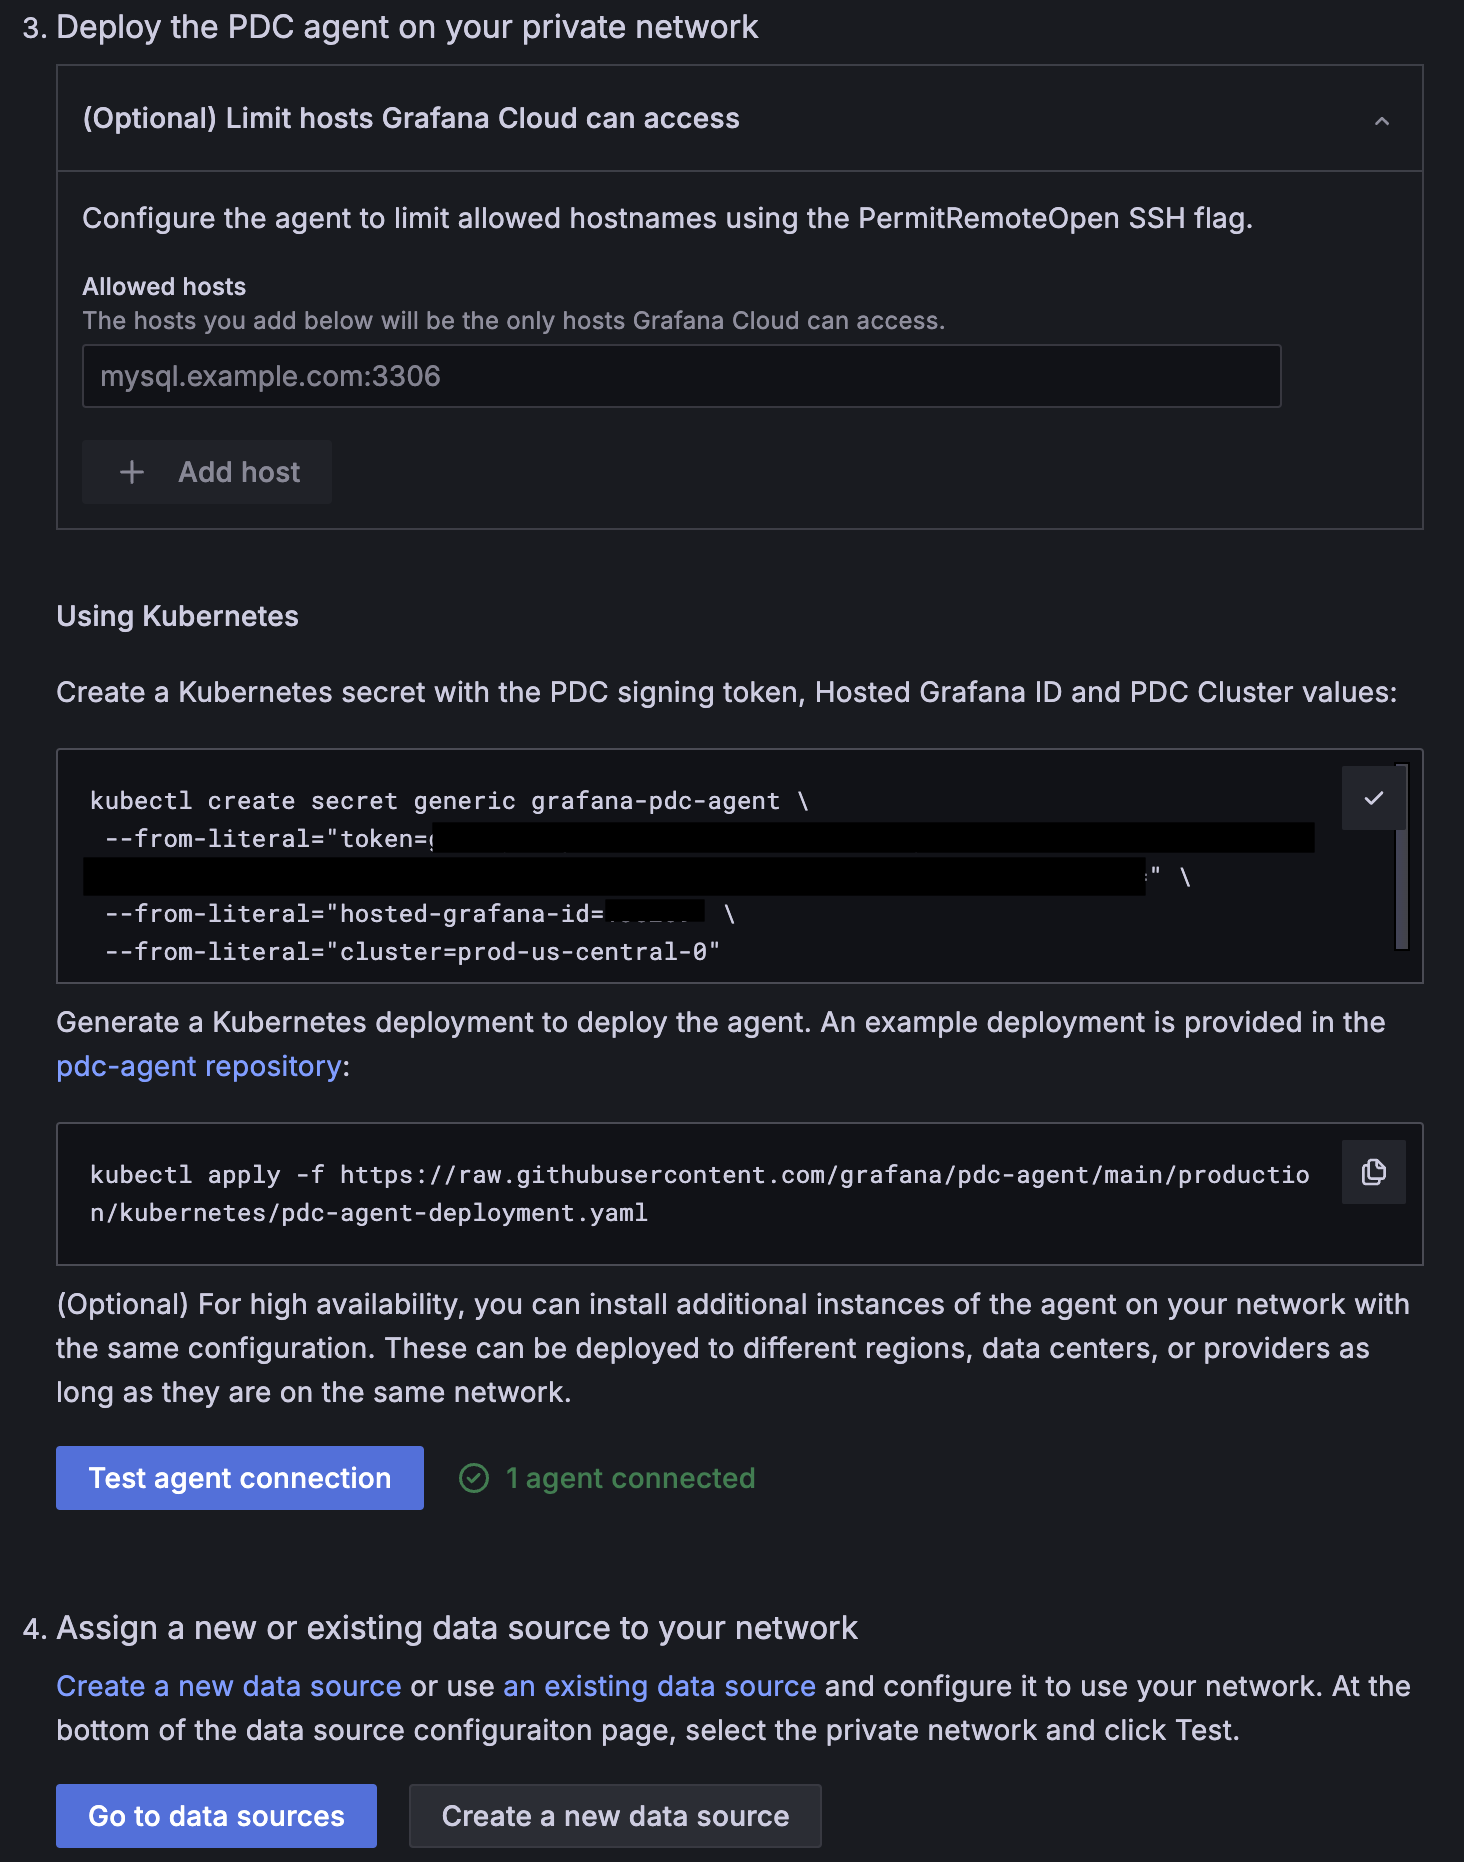
Task: Click the scrollbar of the secret code block
Action: coord(1402,856)
